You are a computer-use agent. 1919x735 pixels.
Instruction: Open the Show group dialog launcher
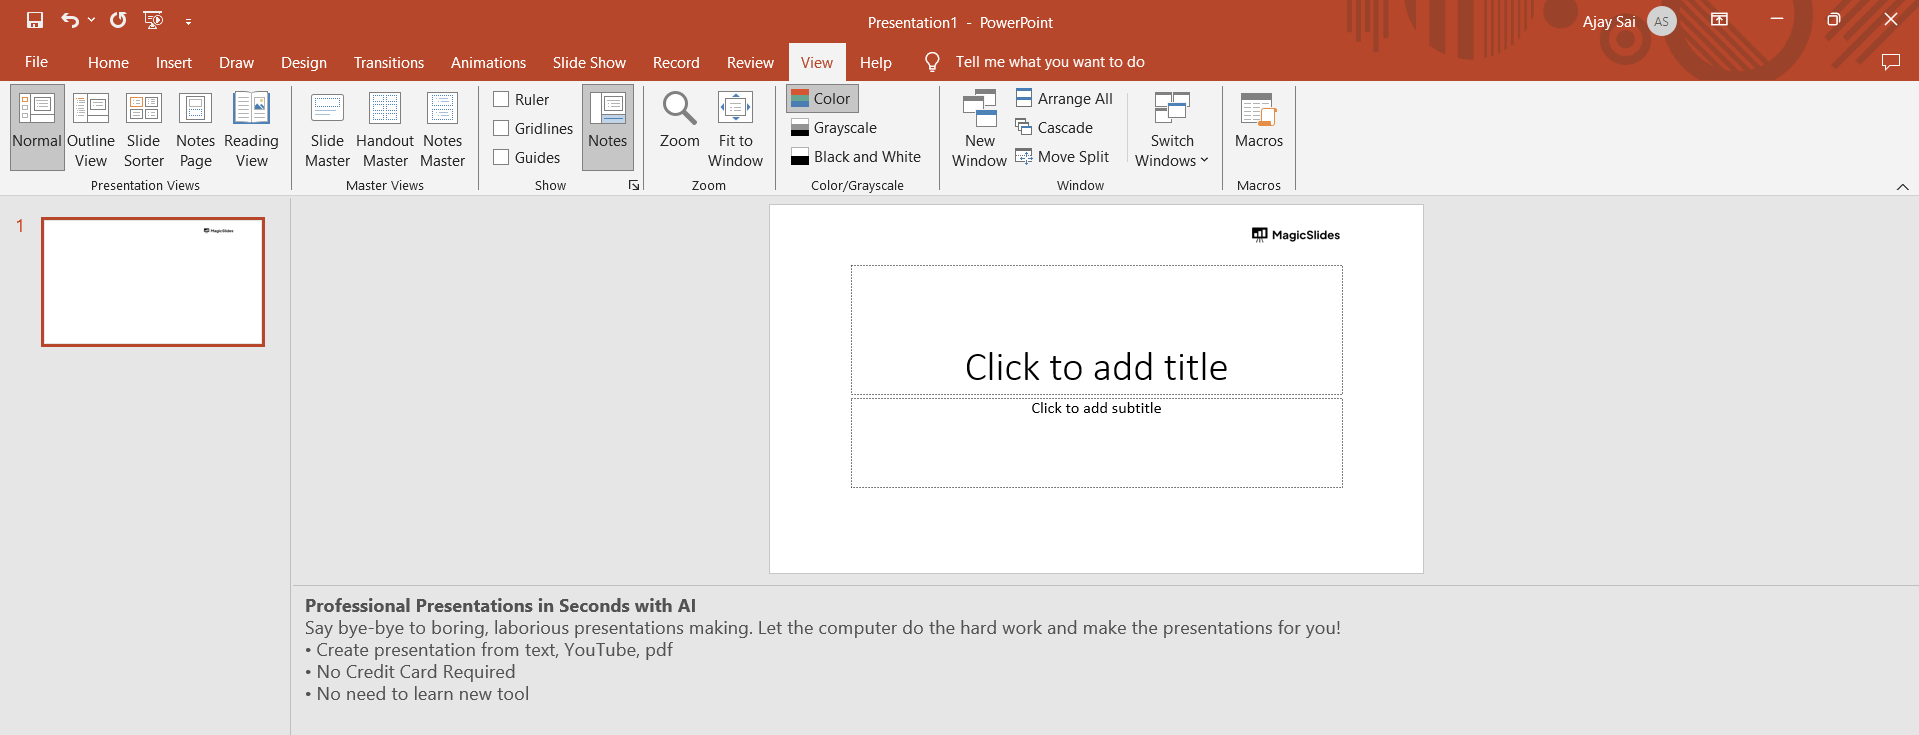[x=634, y=185]
